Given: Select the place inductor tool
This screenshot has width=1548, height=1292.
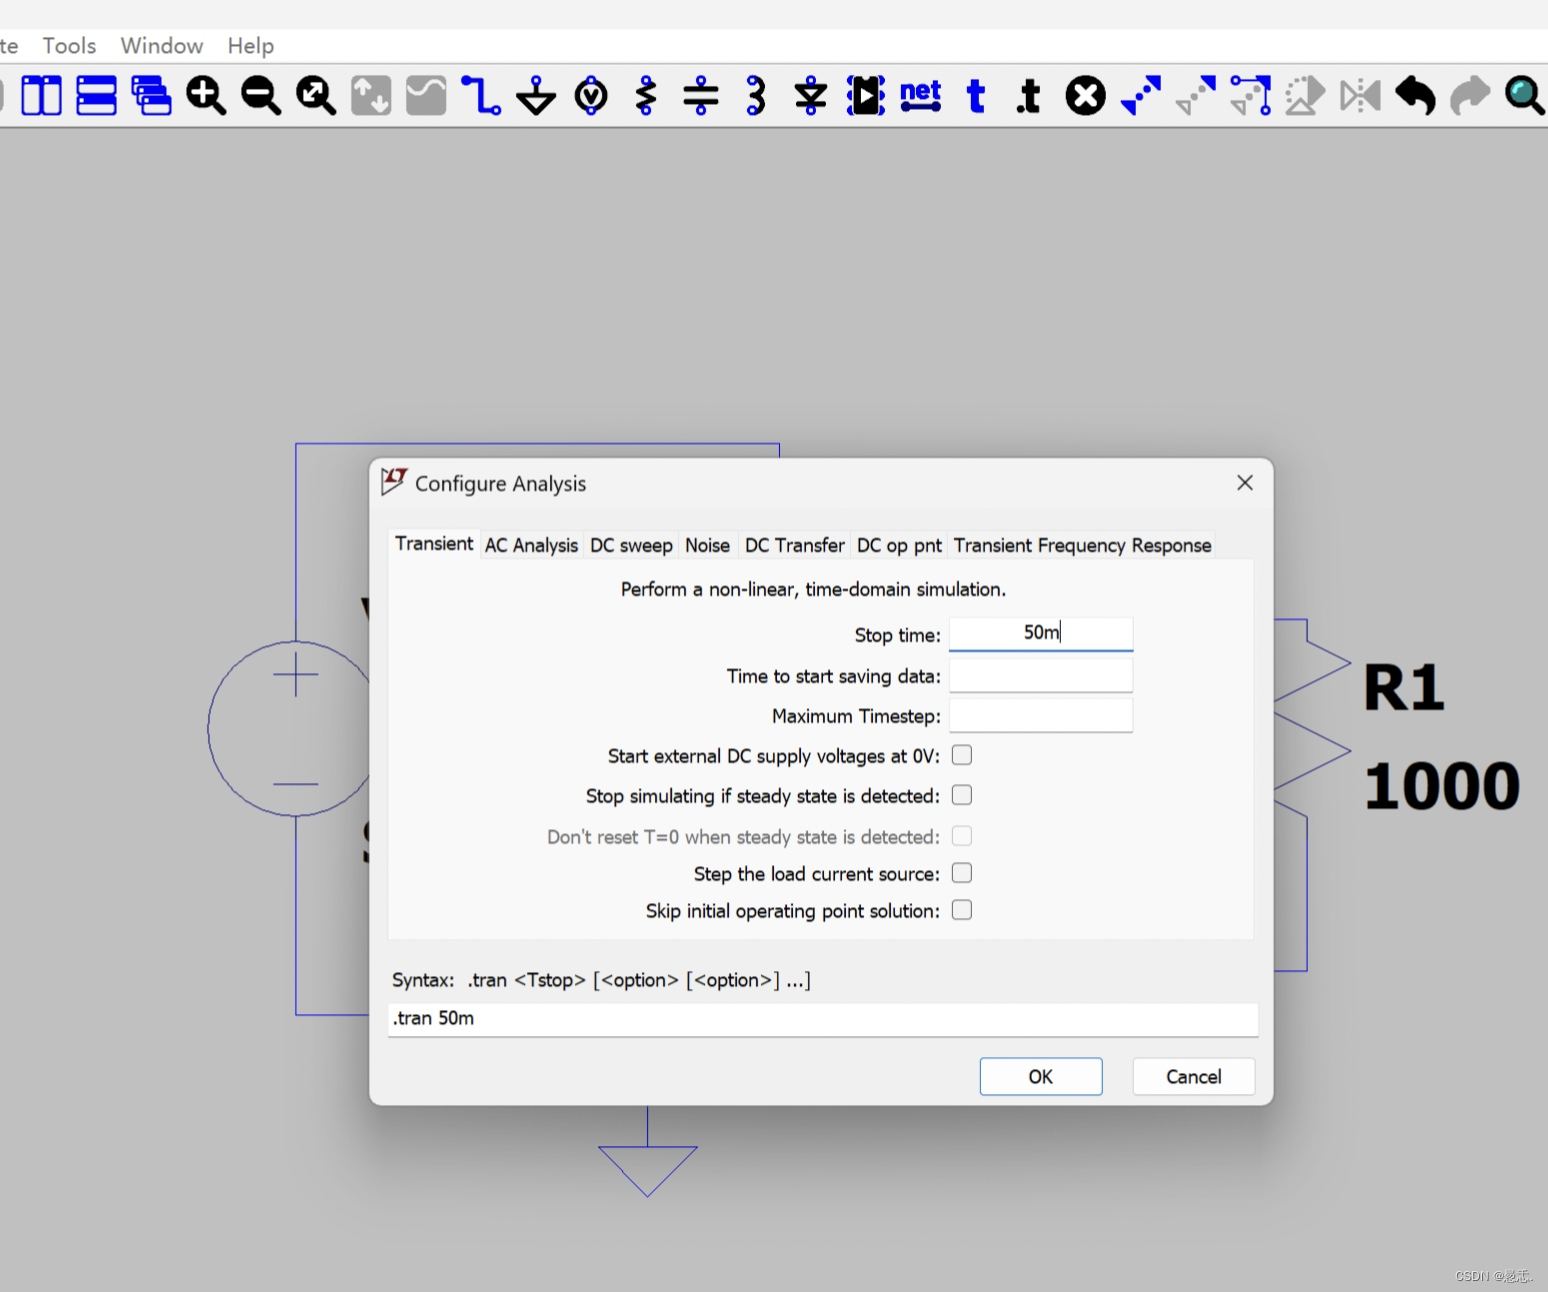Looking at the screenshot, I should pyautogui.click(x=756, y=96).
